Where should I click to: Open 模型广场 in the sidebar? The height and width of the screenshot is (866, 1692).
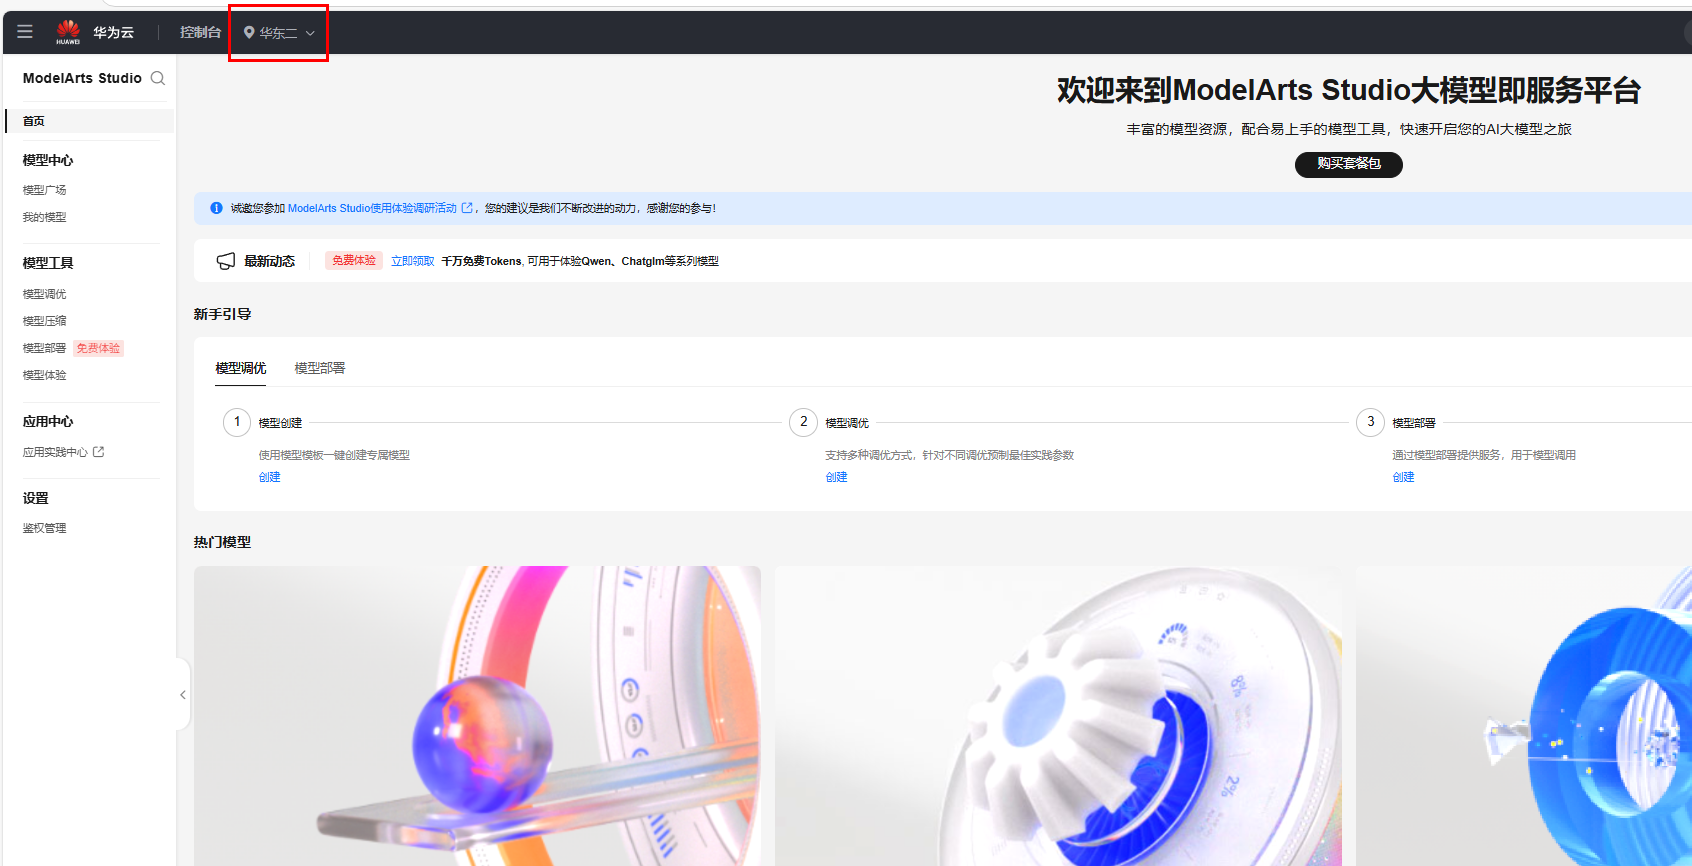click(45, 190)
